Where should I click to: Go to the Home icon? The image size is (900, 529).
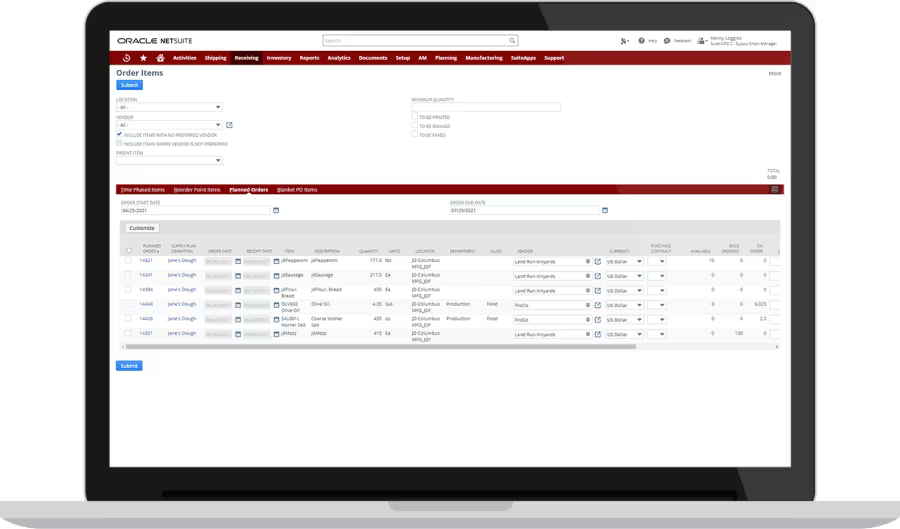[x=161, y=58]
